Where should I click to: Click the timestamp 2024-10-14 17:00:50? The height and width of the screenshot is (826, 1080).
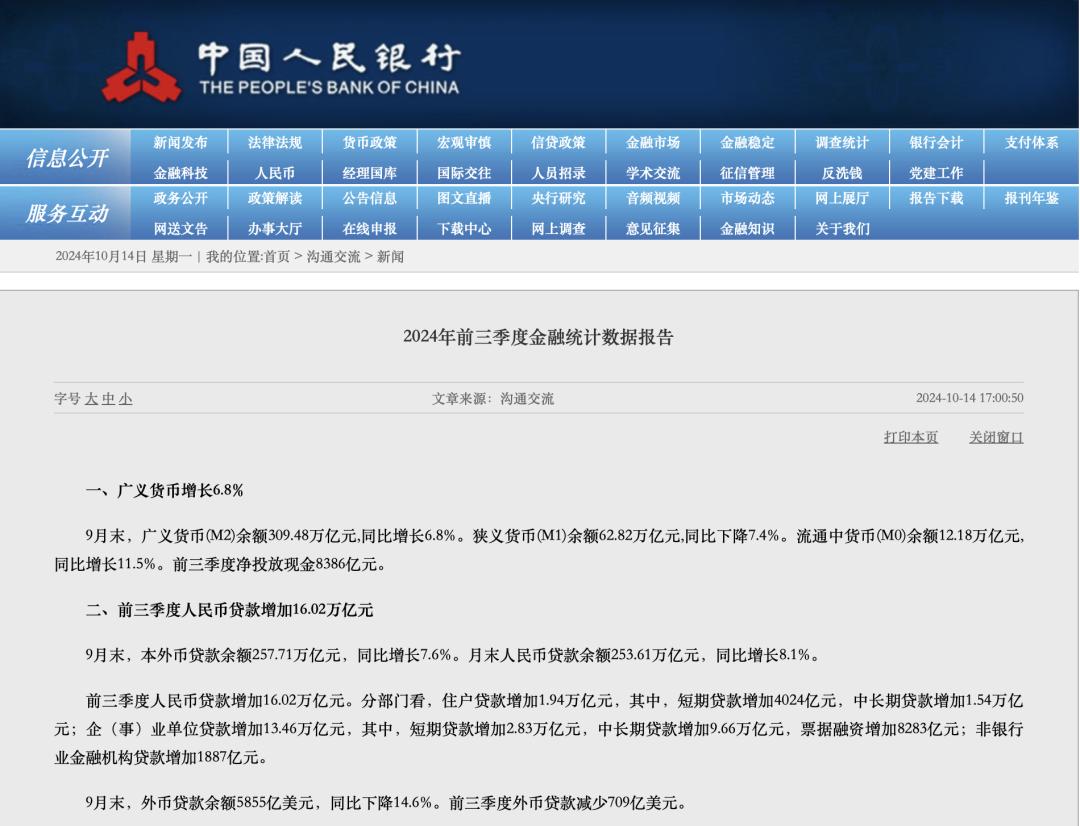coord(970,398)
